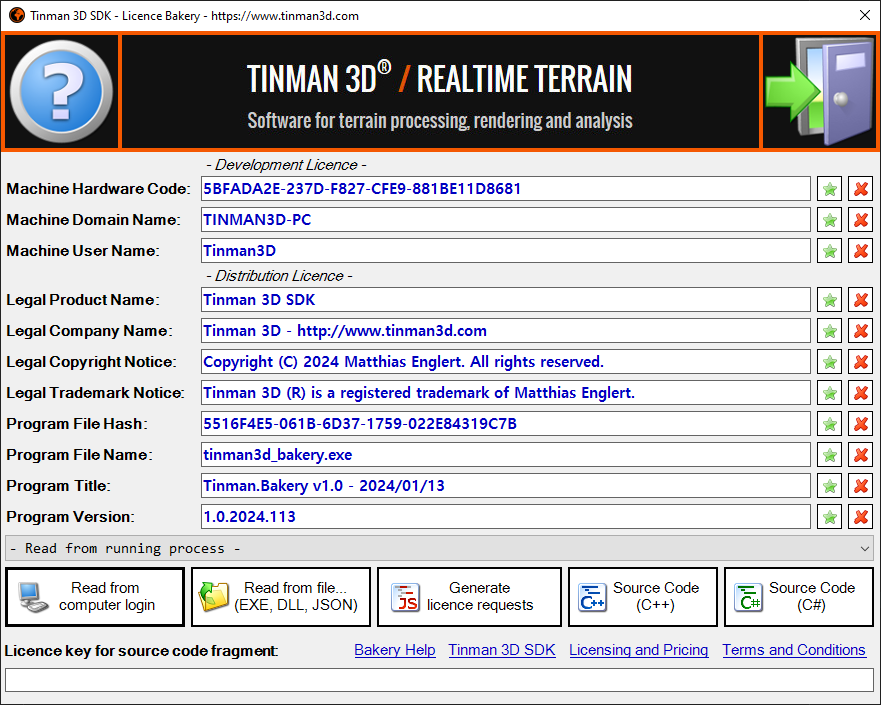Click the Machine Domain Name input field
The width and height of the screenshot is (881, 705).
pyautogui.click(x=506, y=220)
